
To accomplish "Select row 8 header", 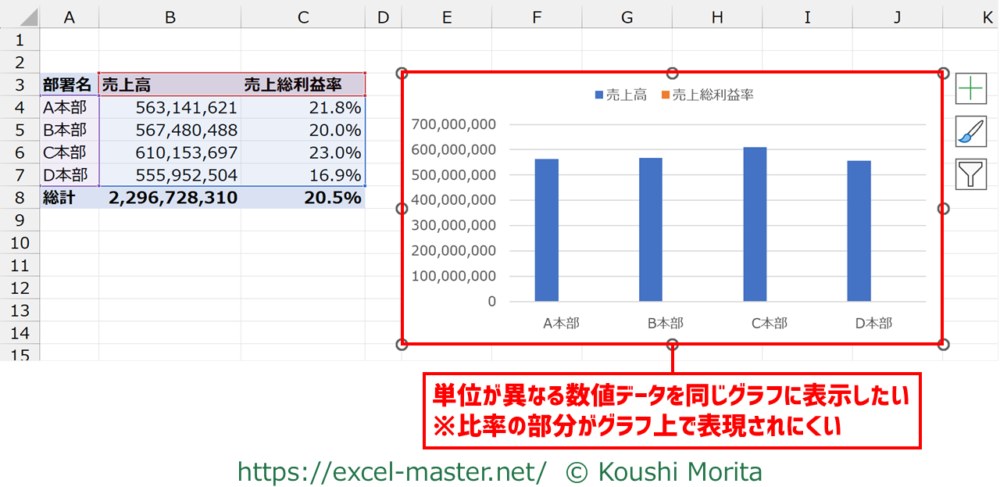I will 19,197.
